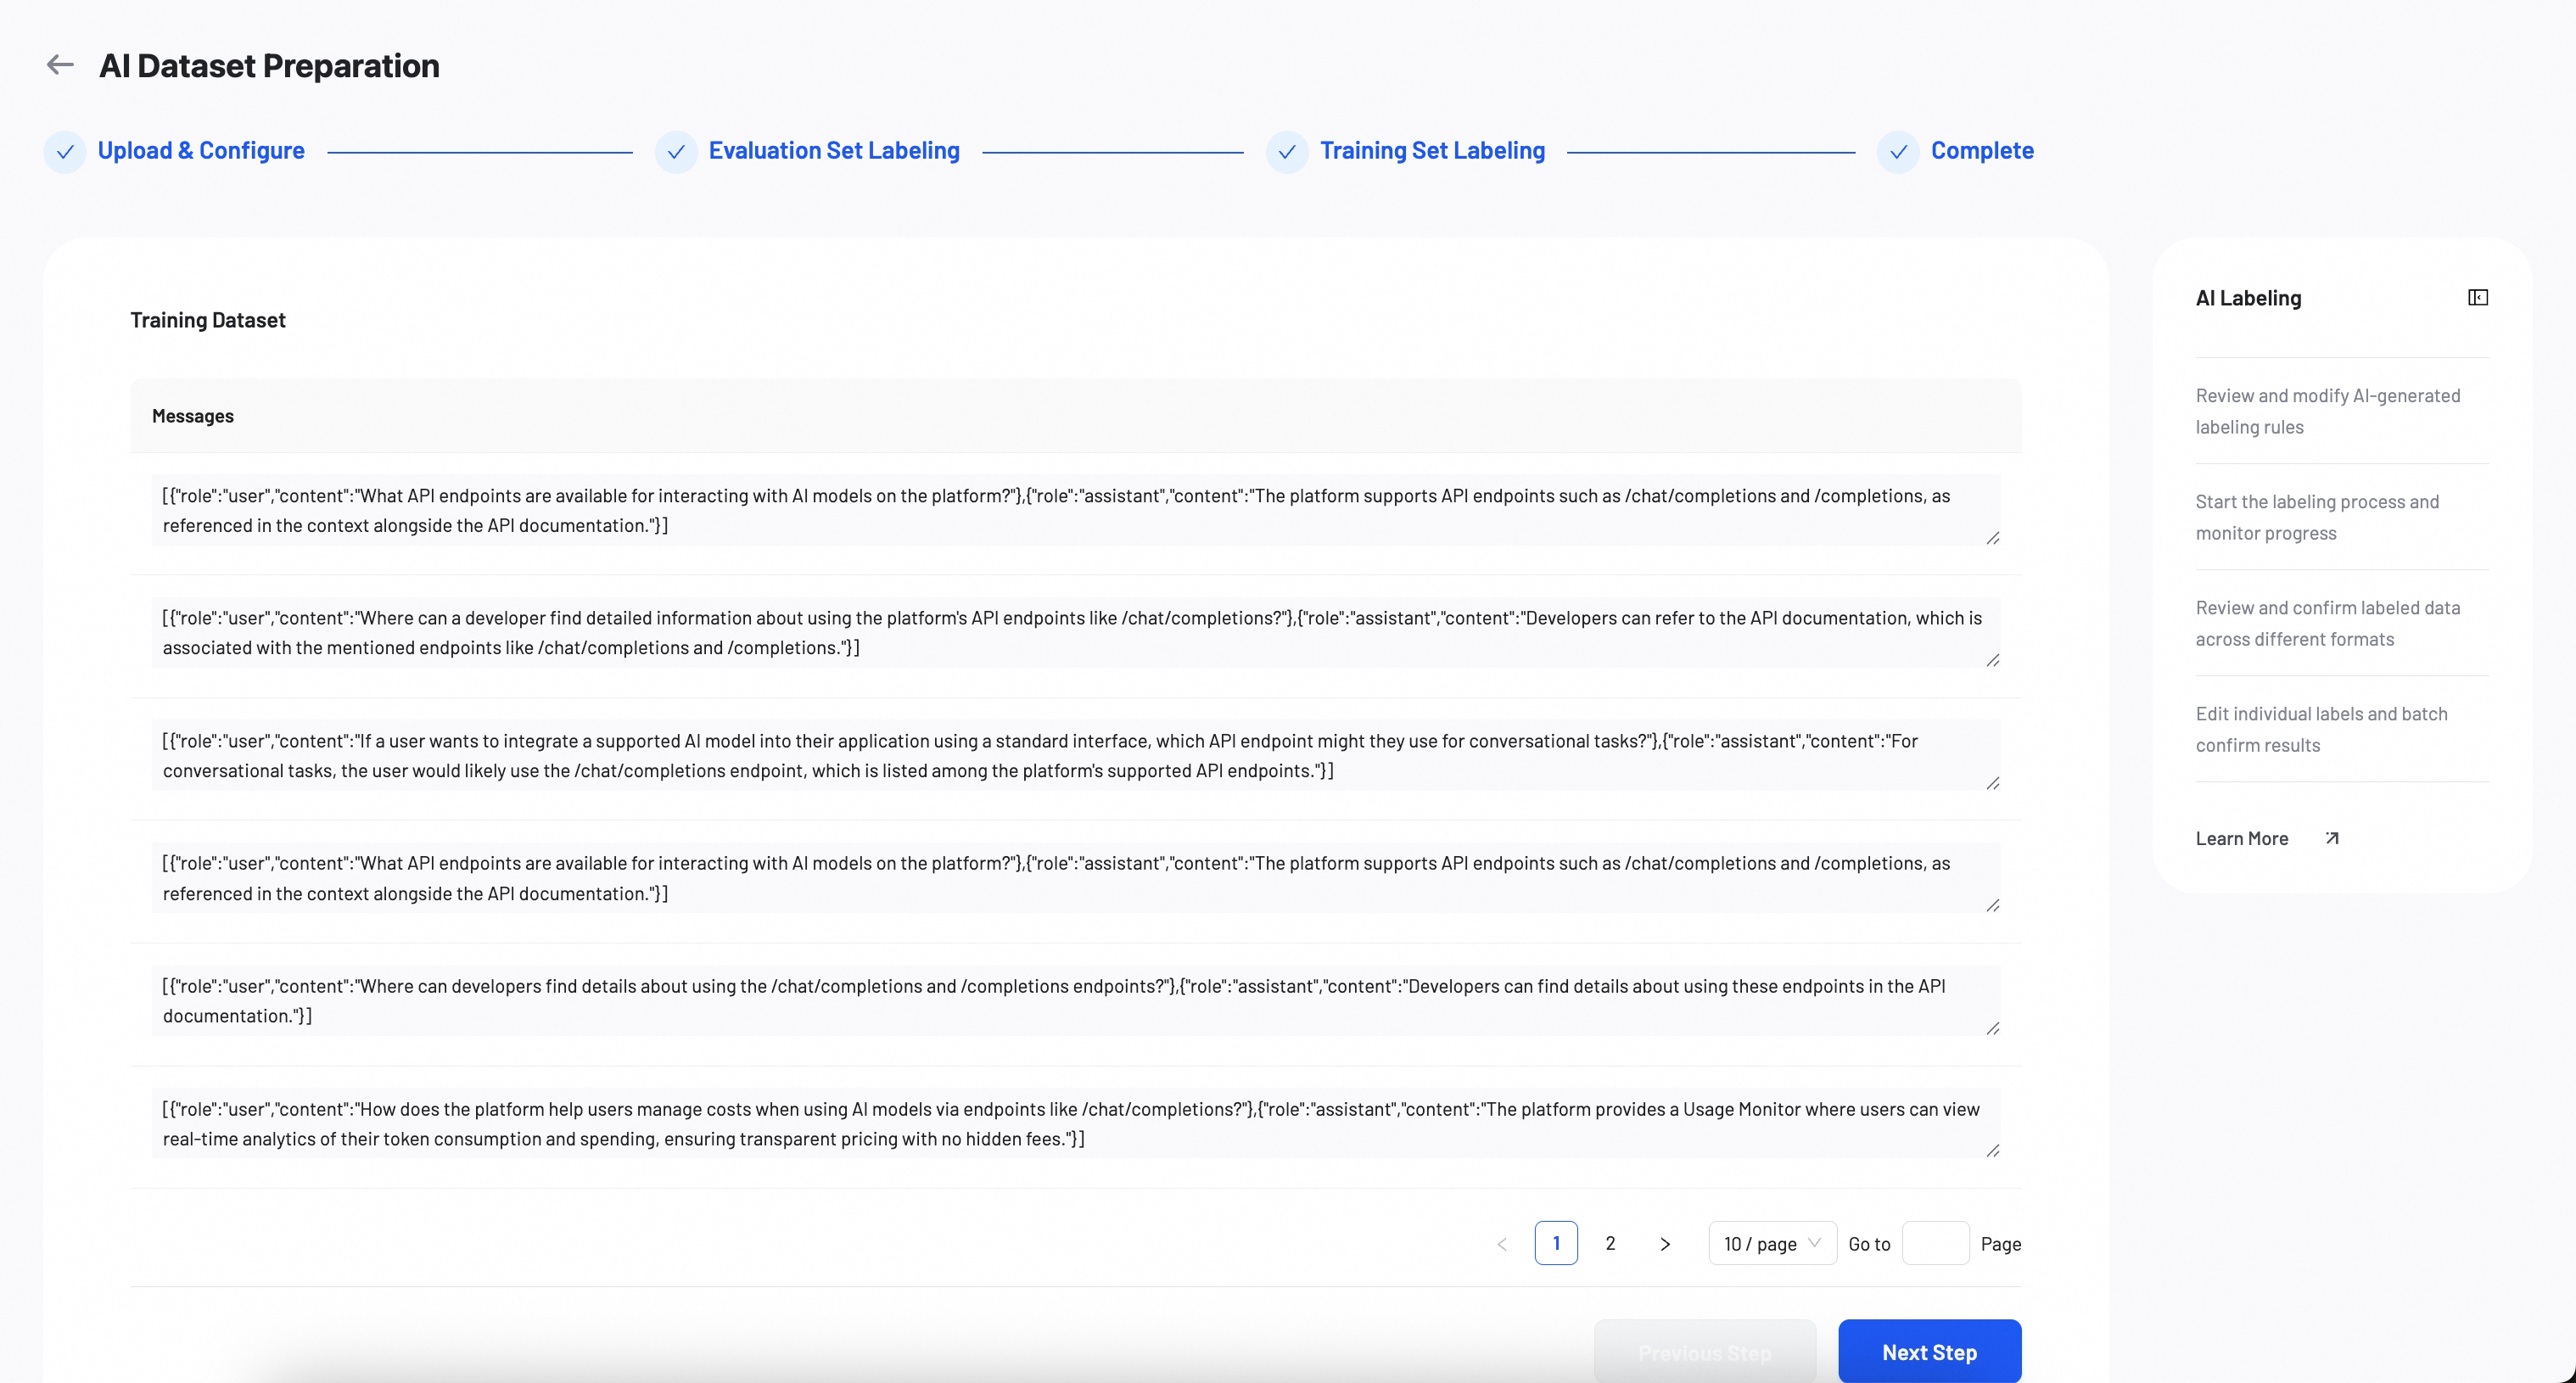Click the Upload & Configure checkmark circle
The width and height of the screenshot is (2576, 1383).
coord(65,152)
